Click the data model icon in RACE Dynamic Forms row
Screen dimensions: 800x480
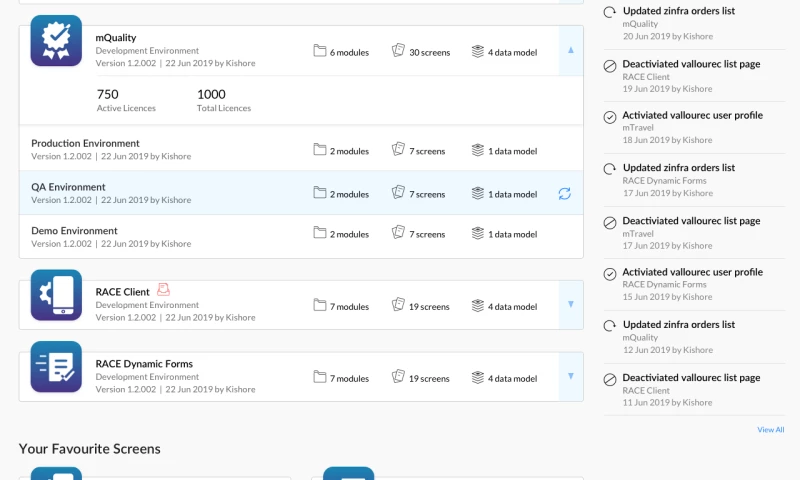pyautogui.click(x=477, y=378)
